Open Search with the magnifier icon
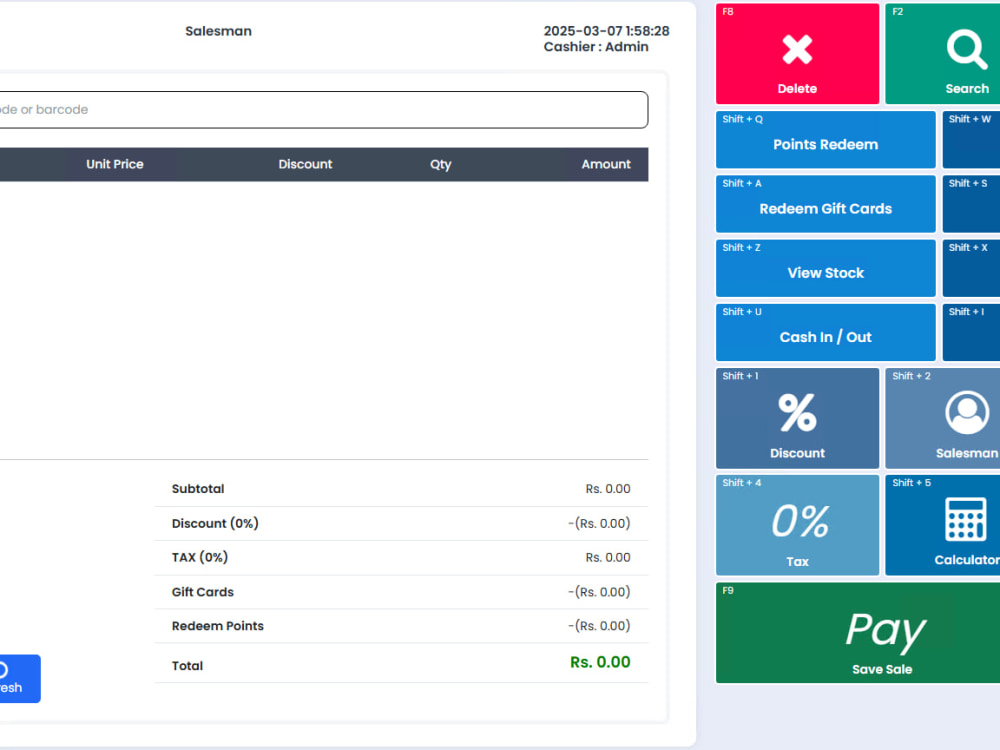Viewport: 1000px width, 750px height. (x=943, y=54)
